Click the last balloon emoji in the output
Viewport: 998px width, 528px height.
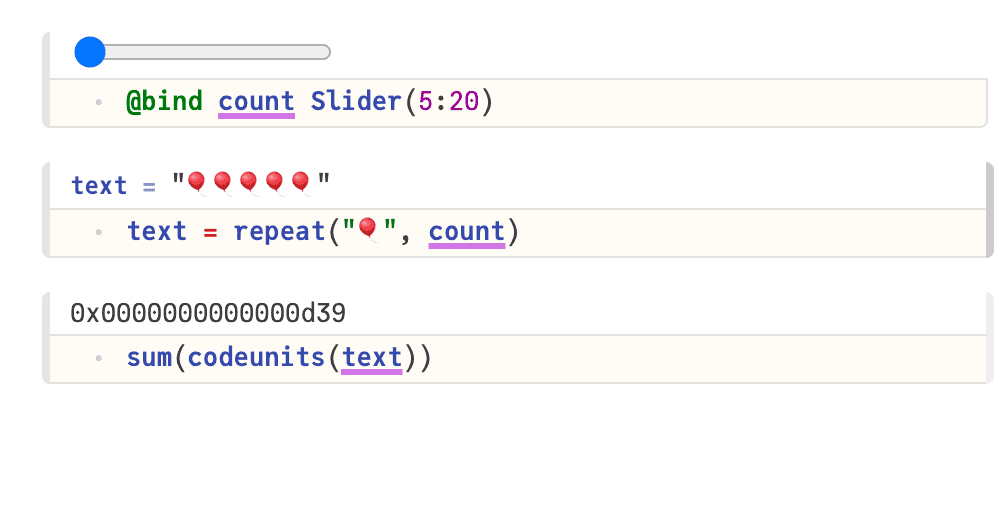click(301, 183)
